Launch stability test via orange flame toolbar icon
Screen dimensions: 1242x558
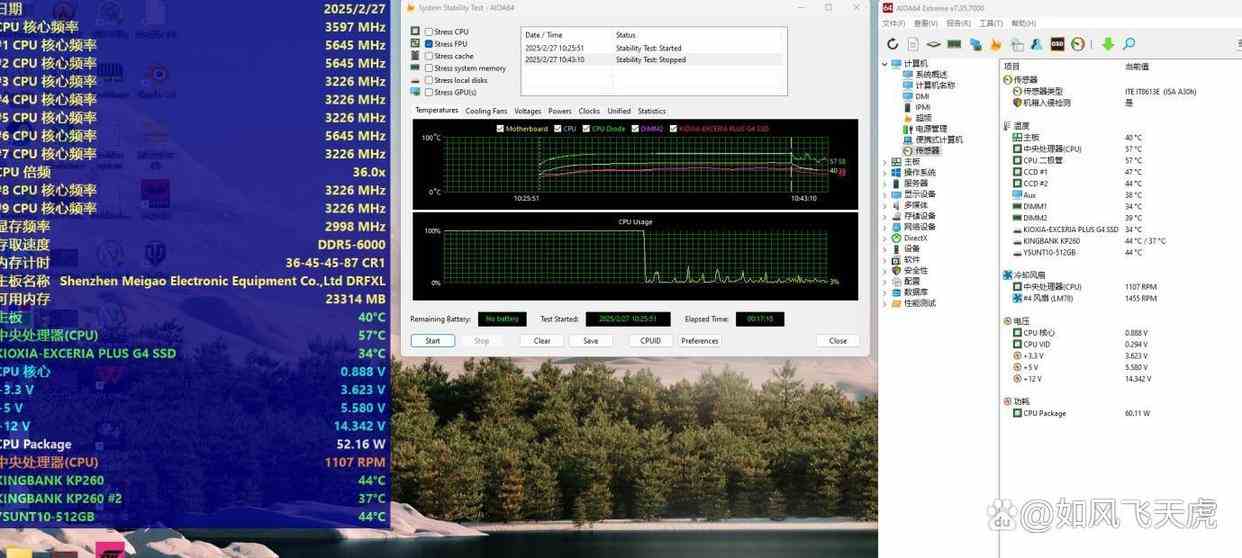pyautogui.click(x=996, y=44)
